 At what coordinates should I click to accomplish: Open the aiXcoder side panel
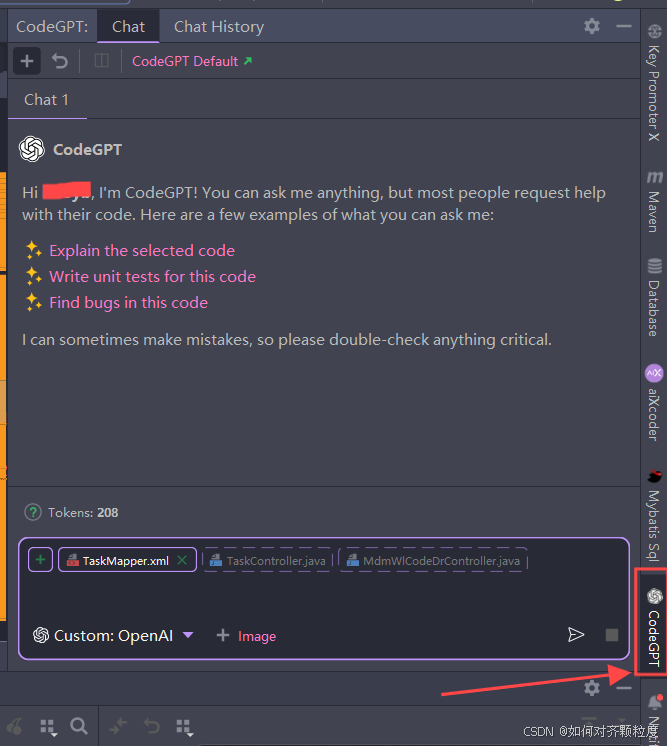pos(654,402)
